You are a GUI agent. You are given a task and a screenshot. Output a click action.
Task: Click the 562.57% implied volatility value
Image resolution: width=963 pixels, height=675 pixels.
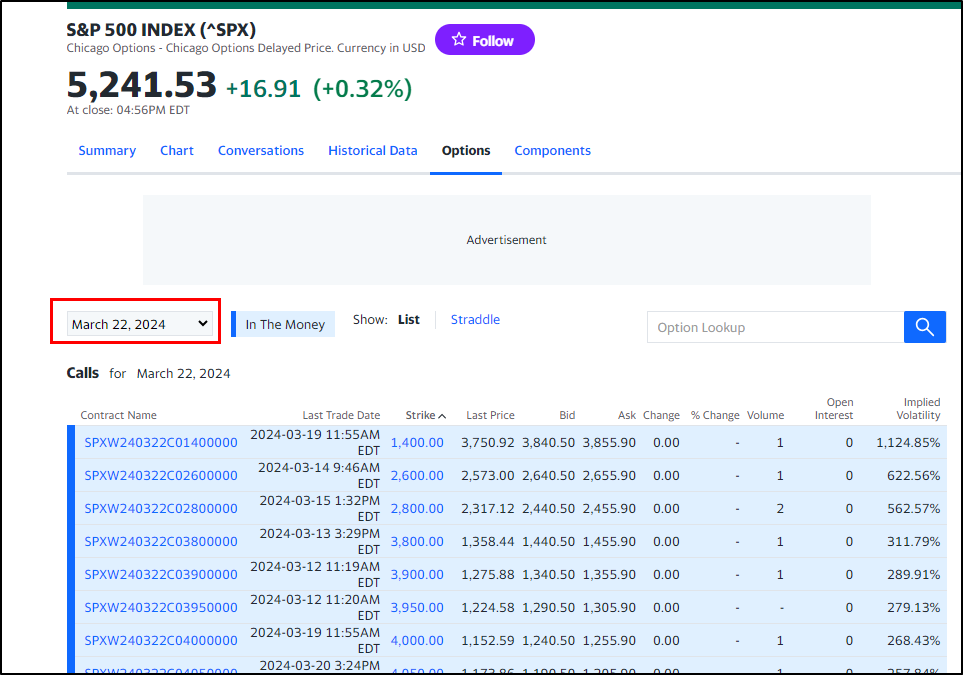coord(913,509)
